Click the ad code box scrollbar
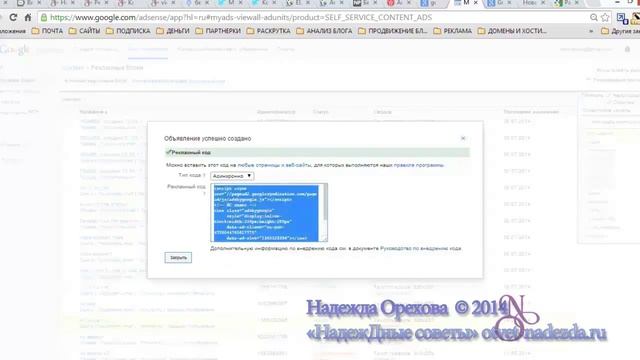640x360 pixels. coord(325,202)
